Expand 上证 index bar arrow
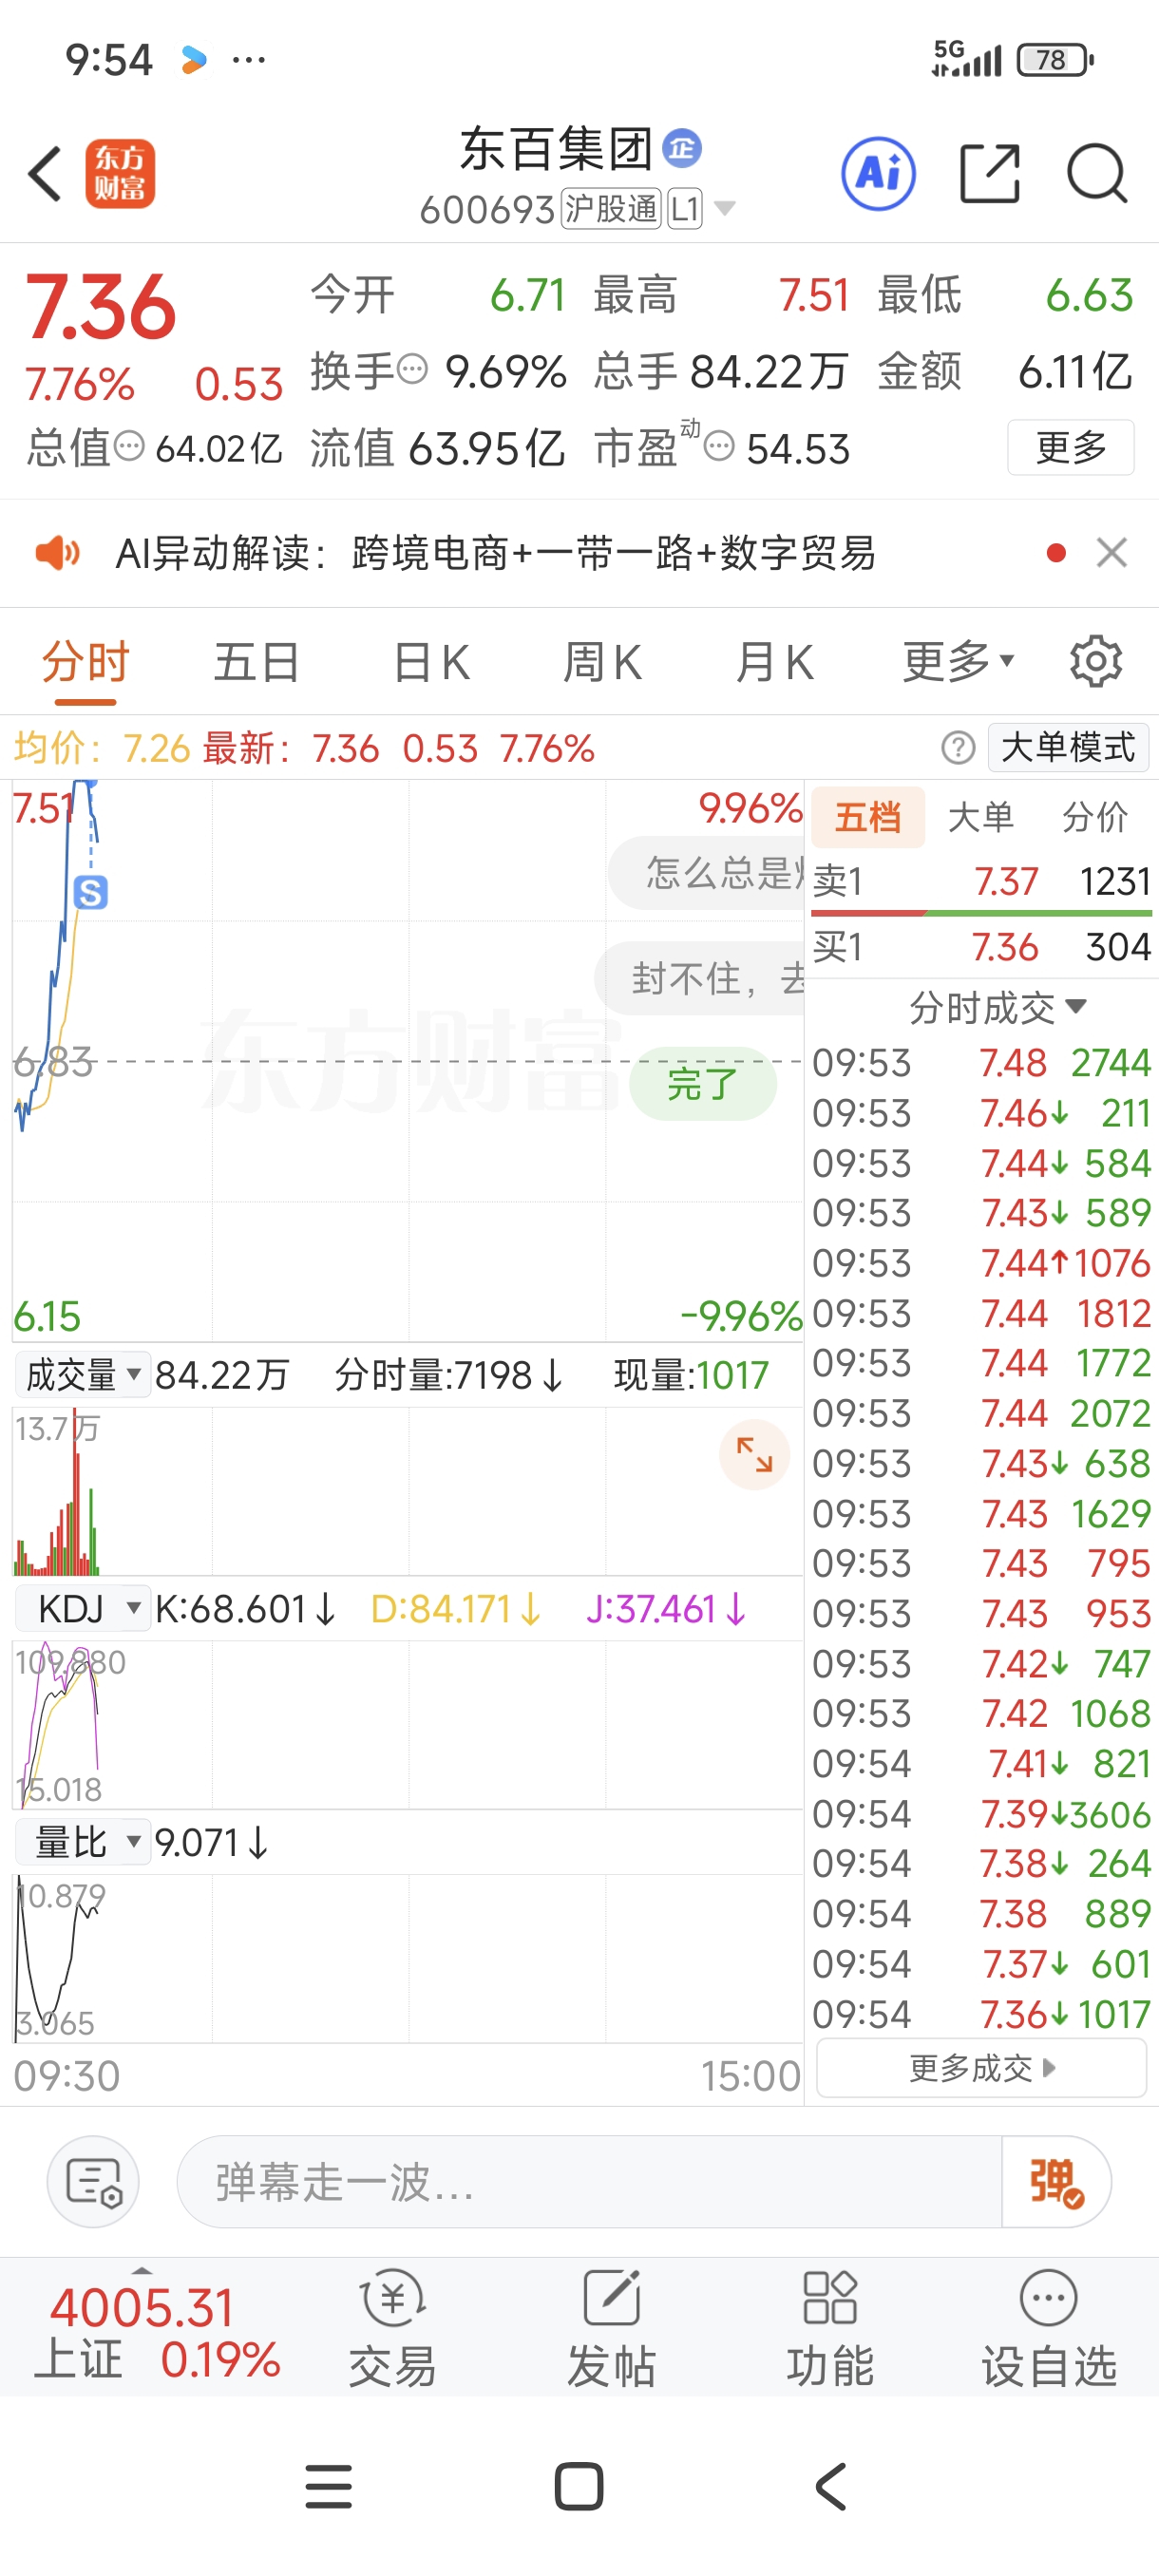 142,2271
